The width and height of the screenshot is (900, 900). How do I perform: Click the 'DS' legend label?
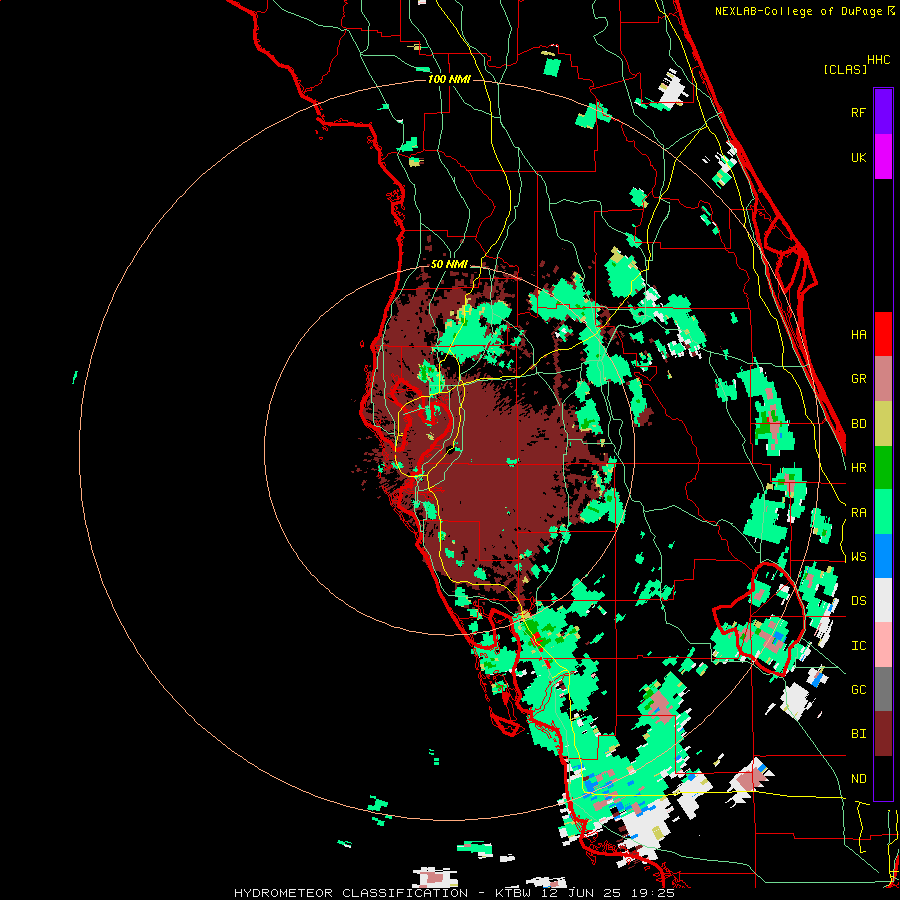pos(858,601)
